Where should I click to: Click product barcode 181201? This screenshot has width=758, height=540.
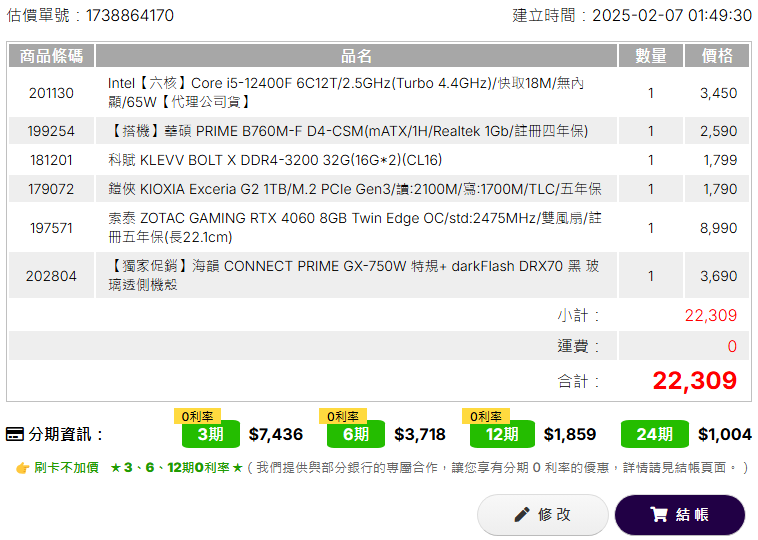51,160
